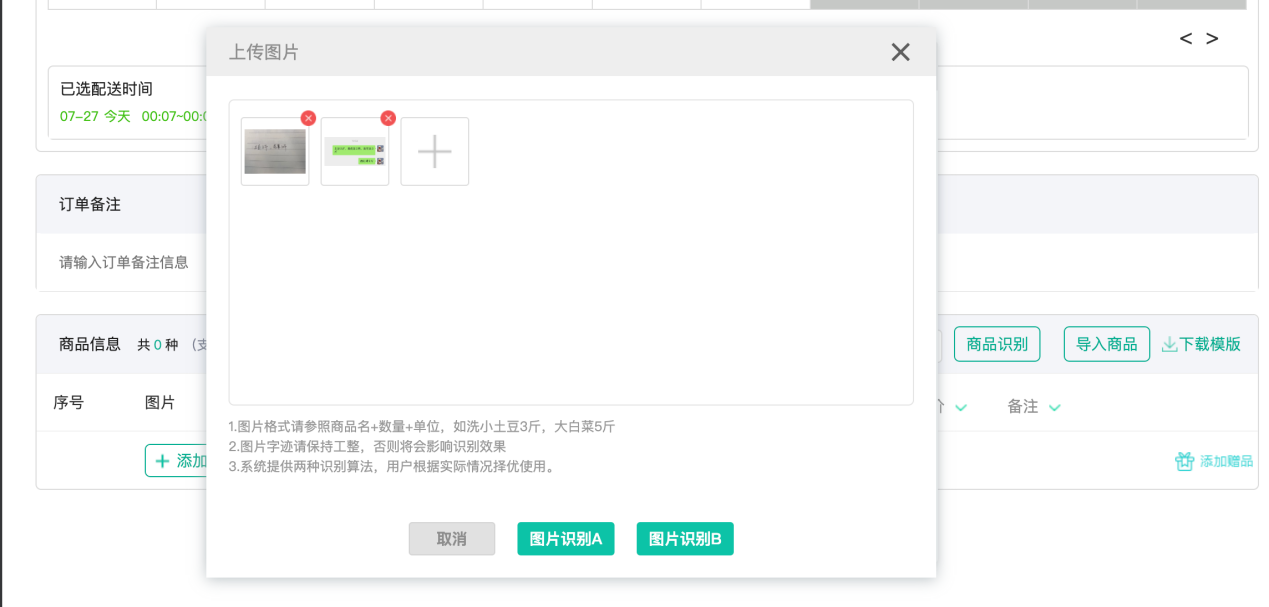This screenshot has height=607, width=1269.
Task: Click the gift icon next to 添加赠品
Action: pyautogui.click(x=1183, y=460)
